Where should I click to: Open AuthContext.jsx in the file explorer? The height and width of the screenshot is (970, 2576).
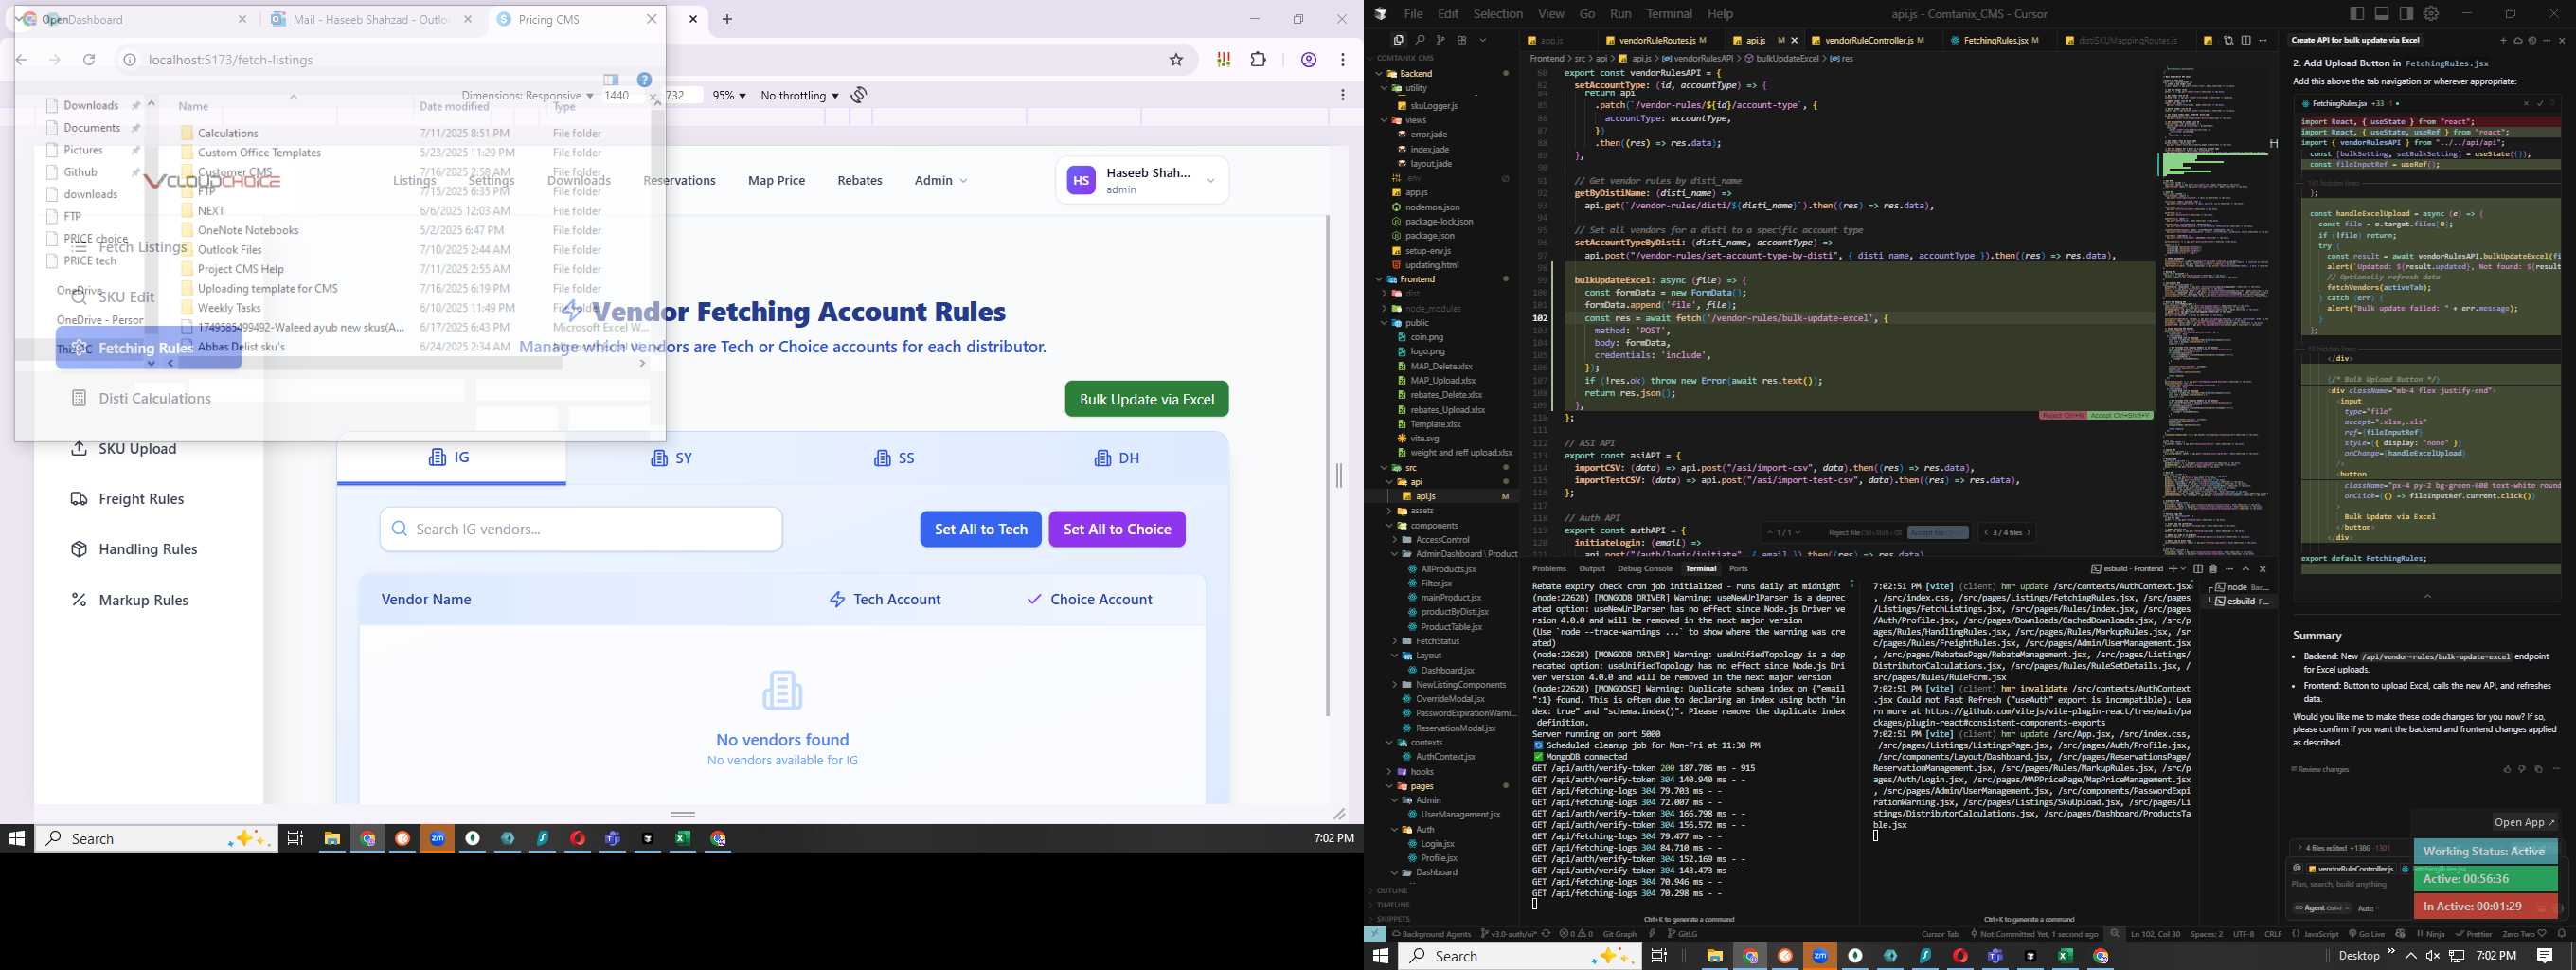tap(1445, 757)
